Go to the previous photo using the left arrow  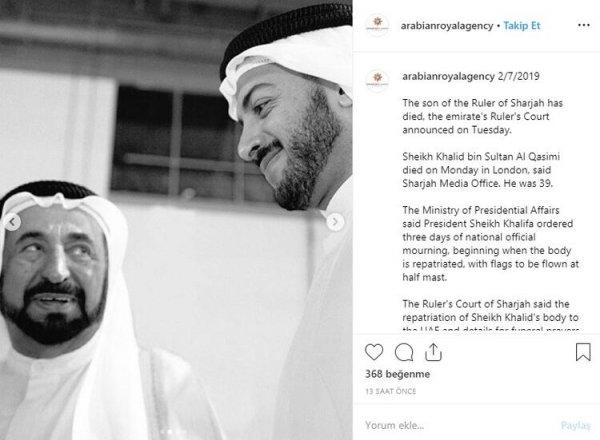coord(14,222)
